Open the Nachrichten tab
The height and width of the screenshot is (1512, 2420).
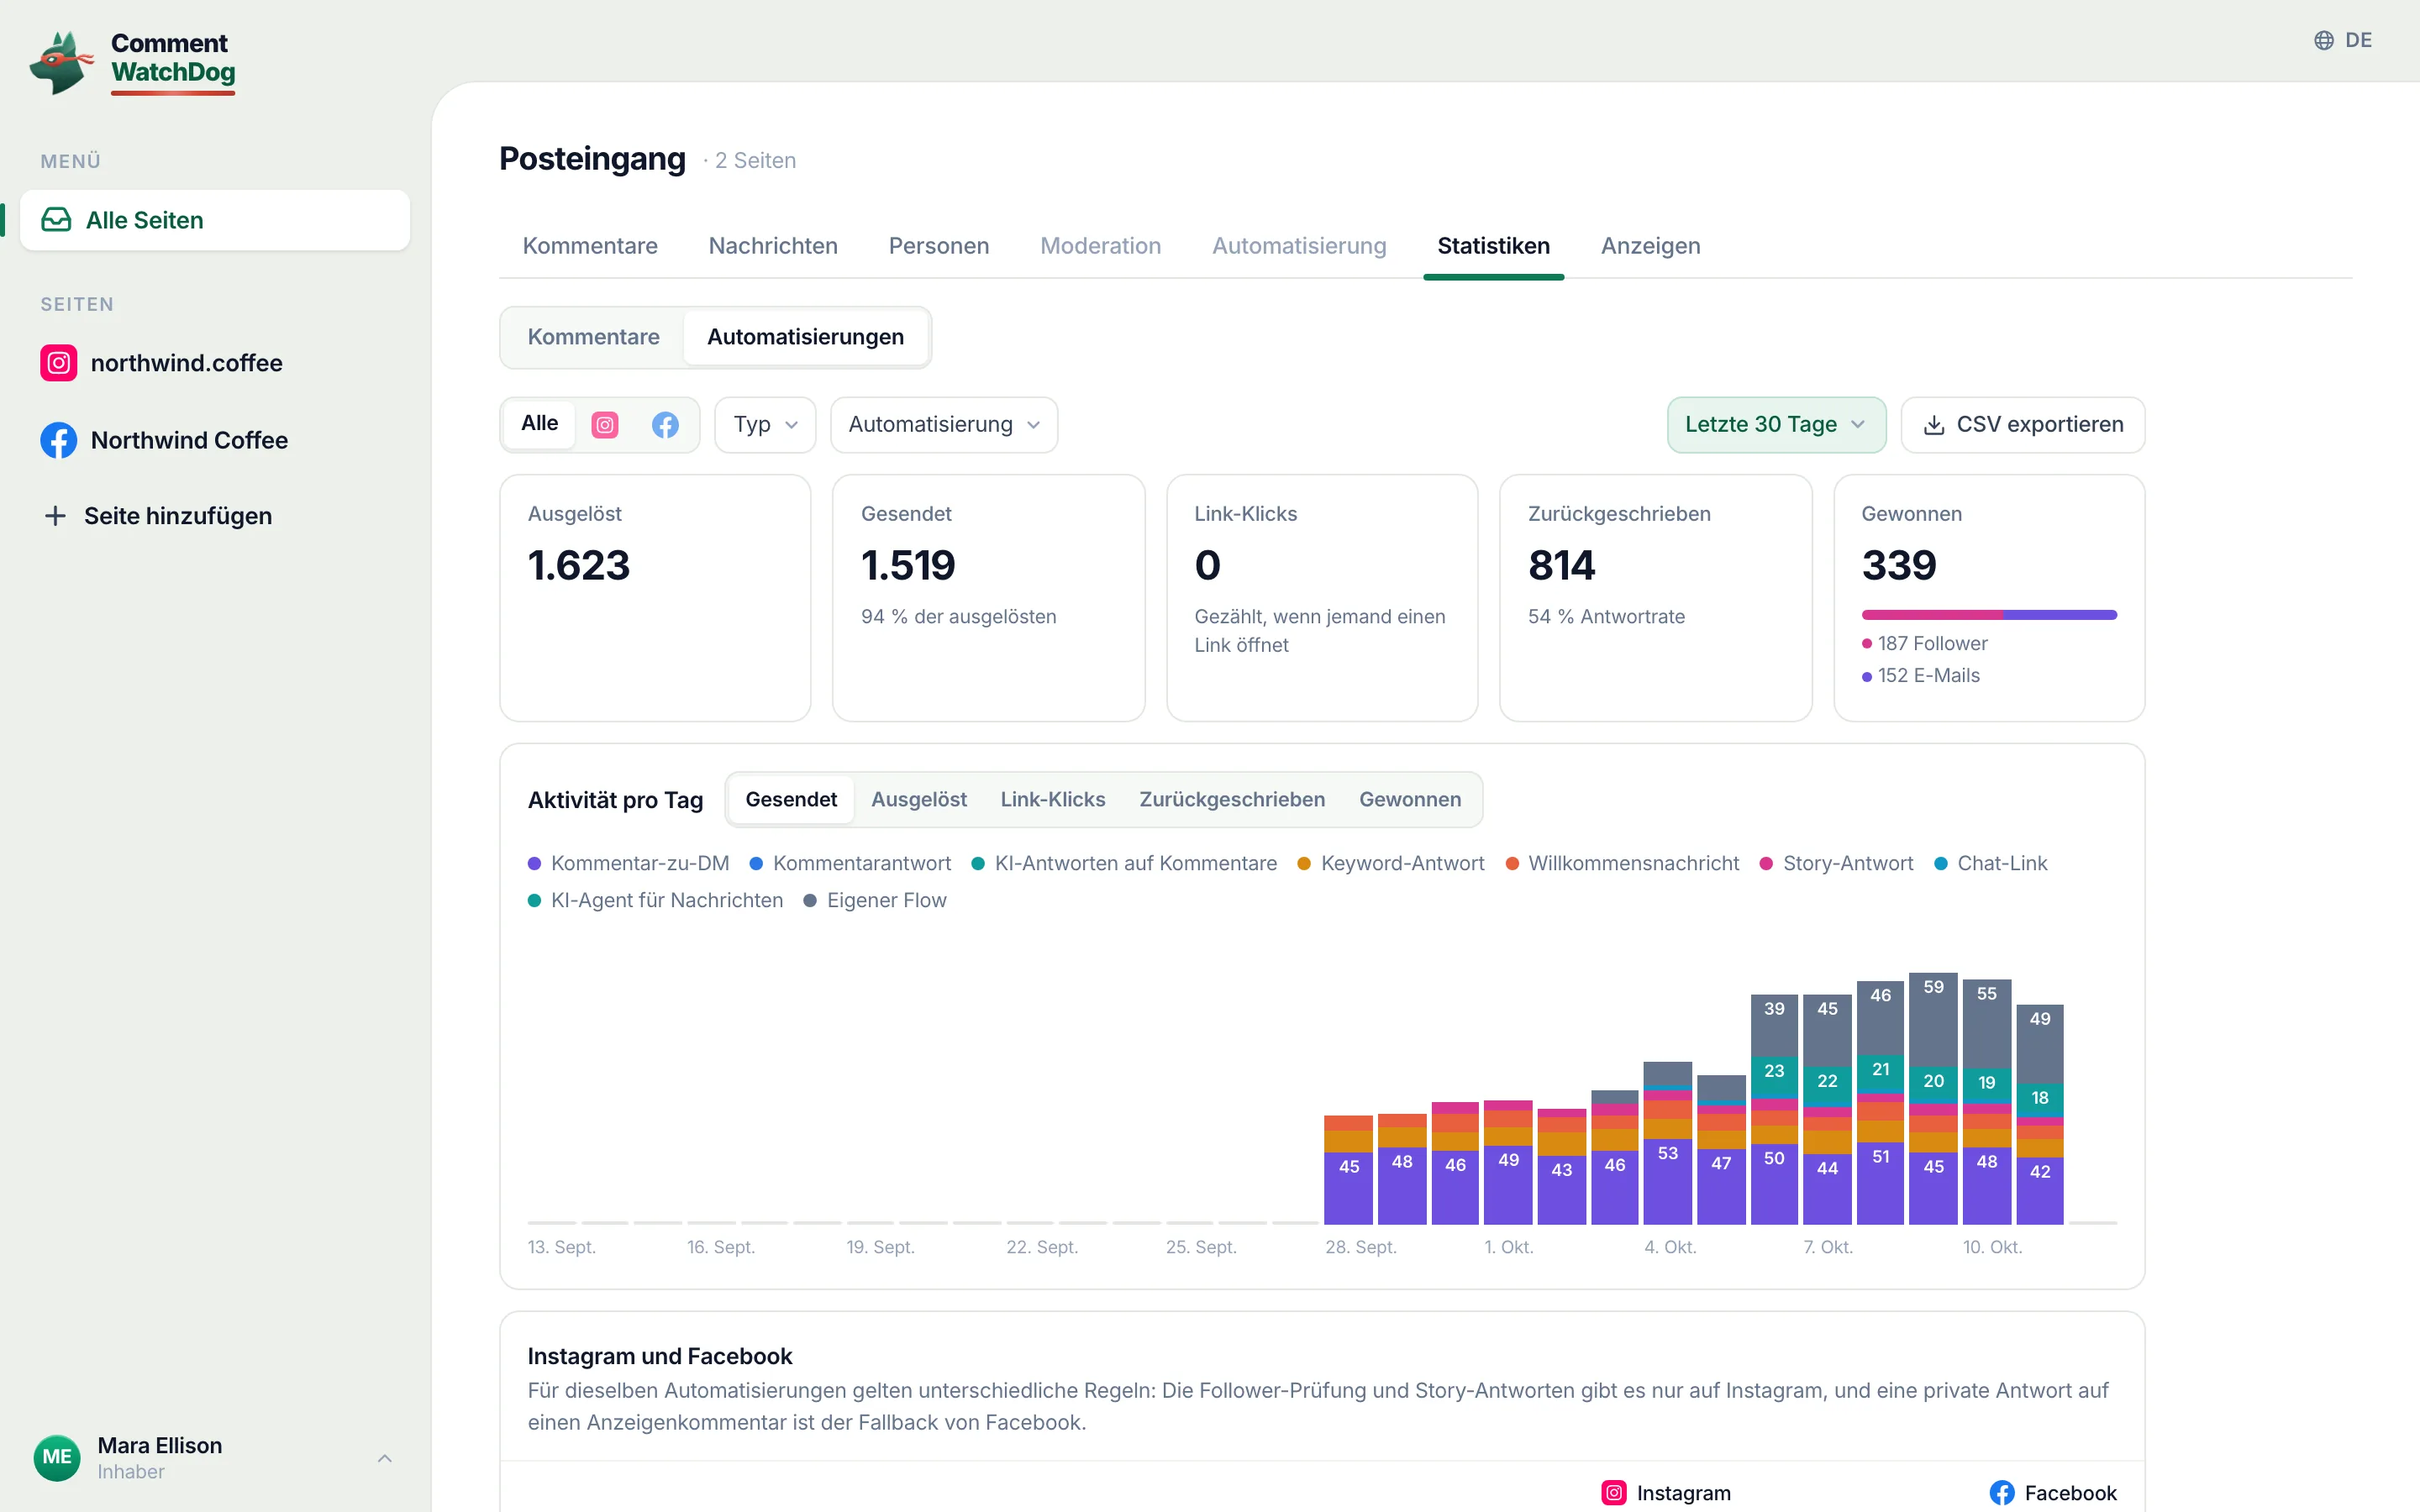pyautogui.click(x=773, y=246)
